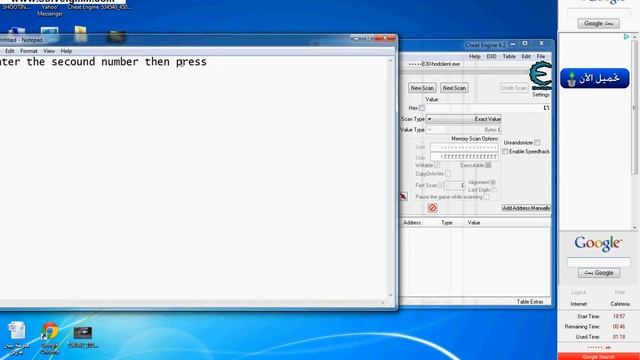Toggle the Executable checkbox

point(488,165)
